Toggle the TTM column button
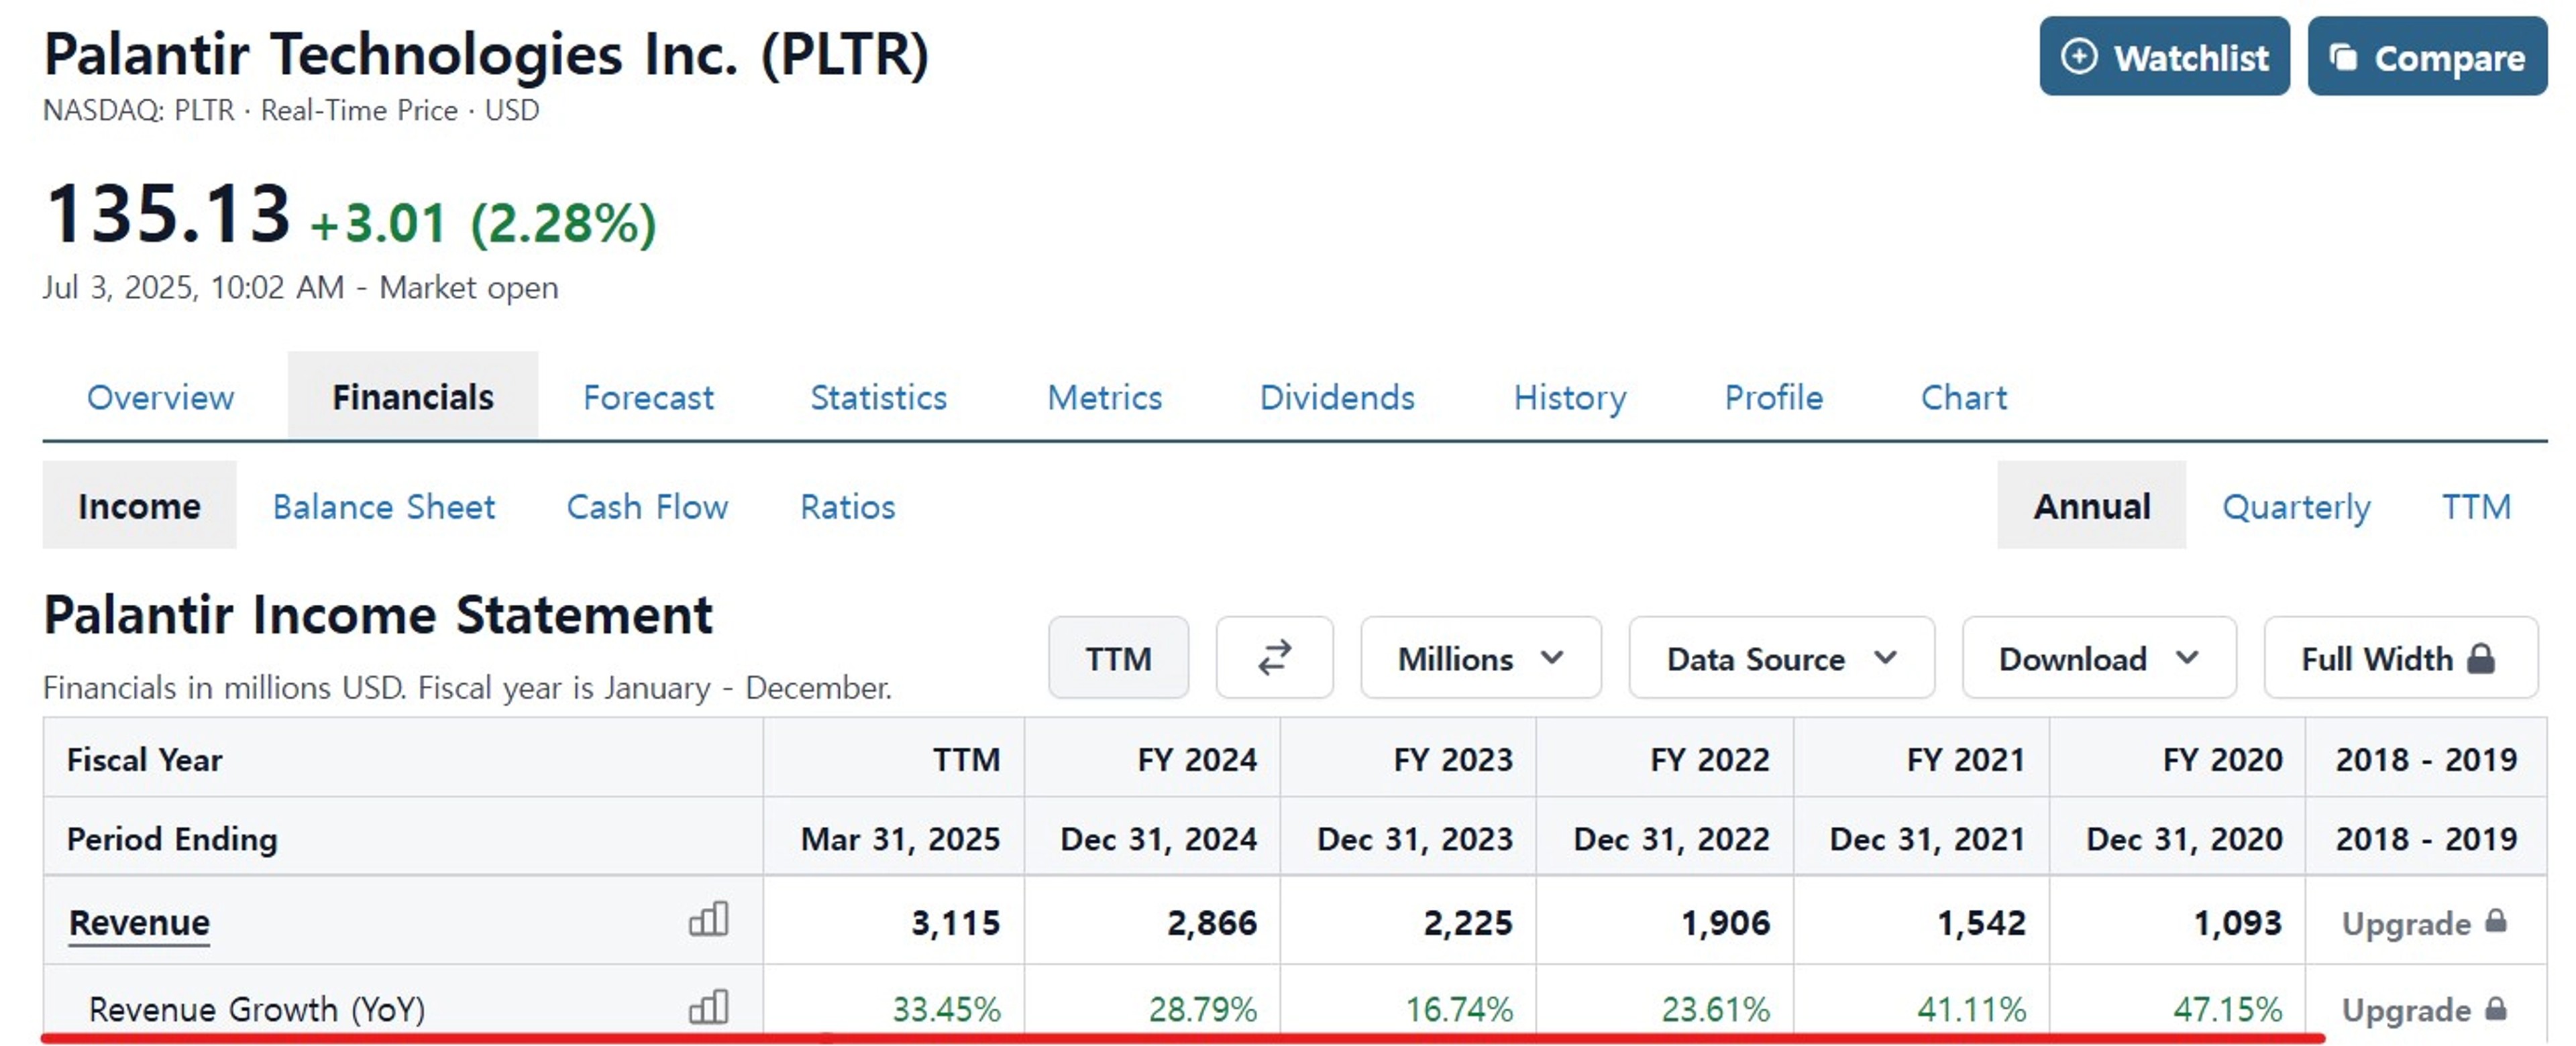The image size is (2576, 1046). [x=1118, y=658]
